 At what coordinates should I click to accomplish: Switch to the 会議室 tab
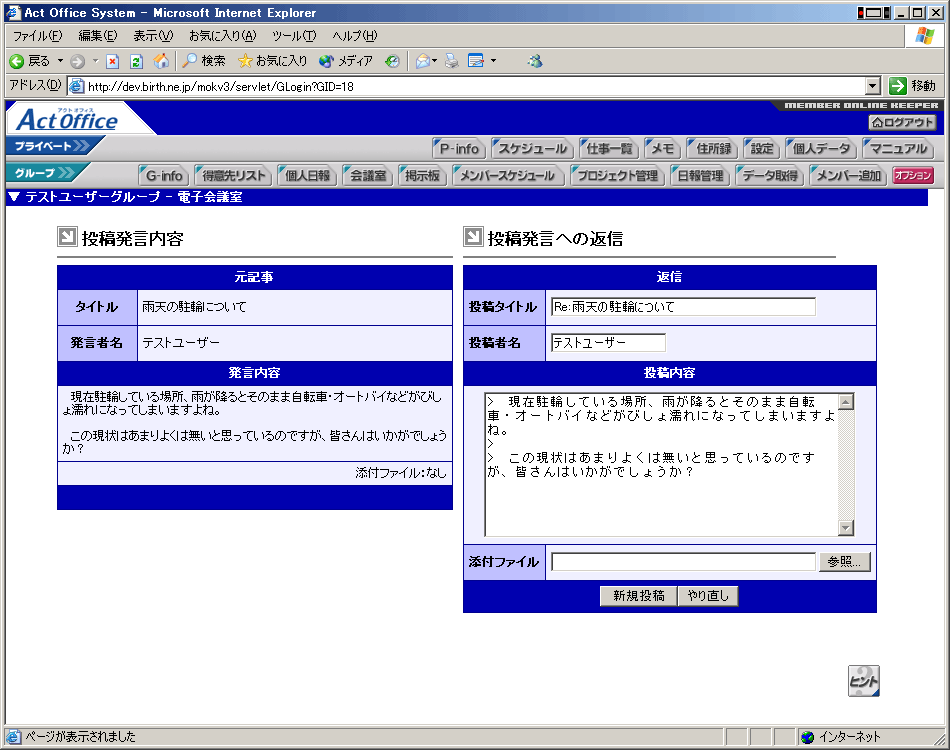point(366,176)
